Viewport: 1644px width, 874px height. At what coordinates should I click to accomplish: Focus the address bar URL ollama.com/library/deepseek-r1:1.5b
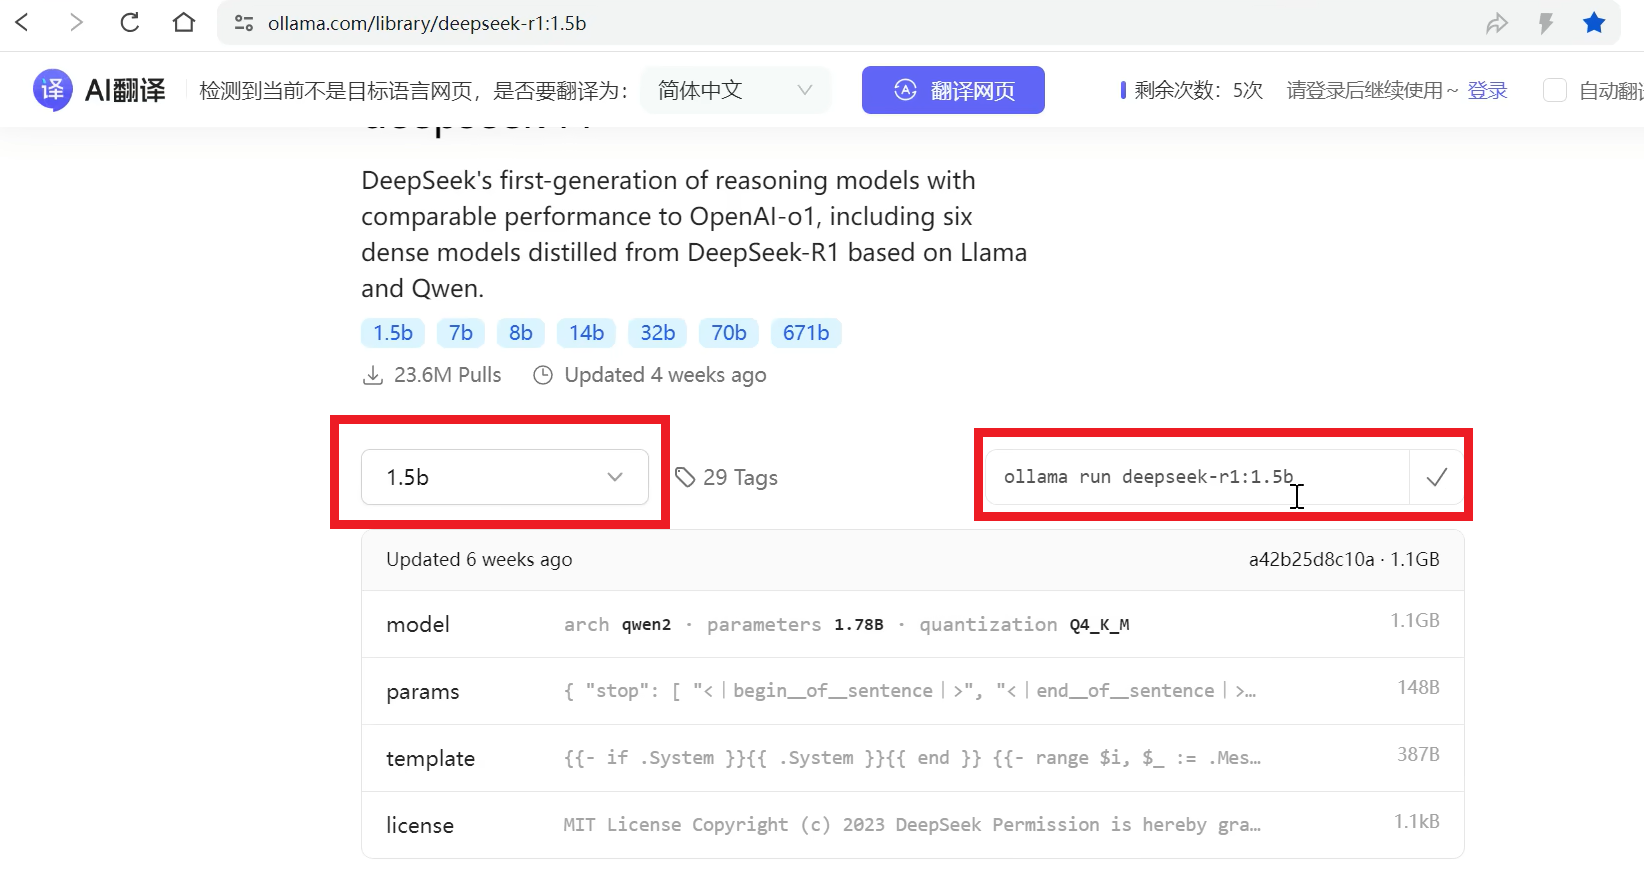(427, 23)
